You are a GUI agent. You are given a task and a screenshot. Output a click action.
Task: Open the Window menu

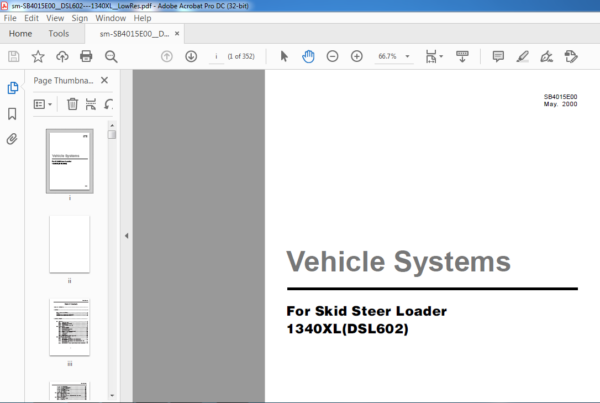(111, 18)
